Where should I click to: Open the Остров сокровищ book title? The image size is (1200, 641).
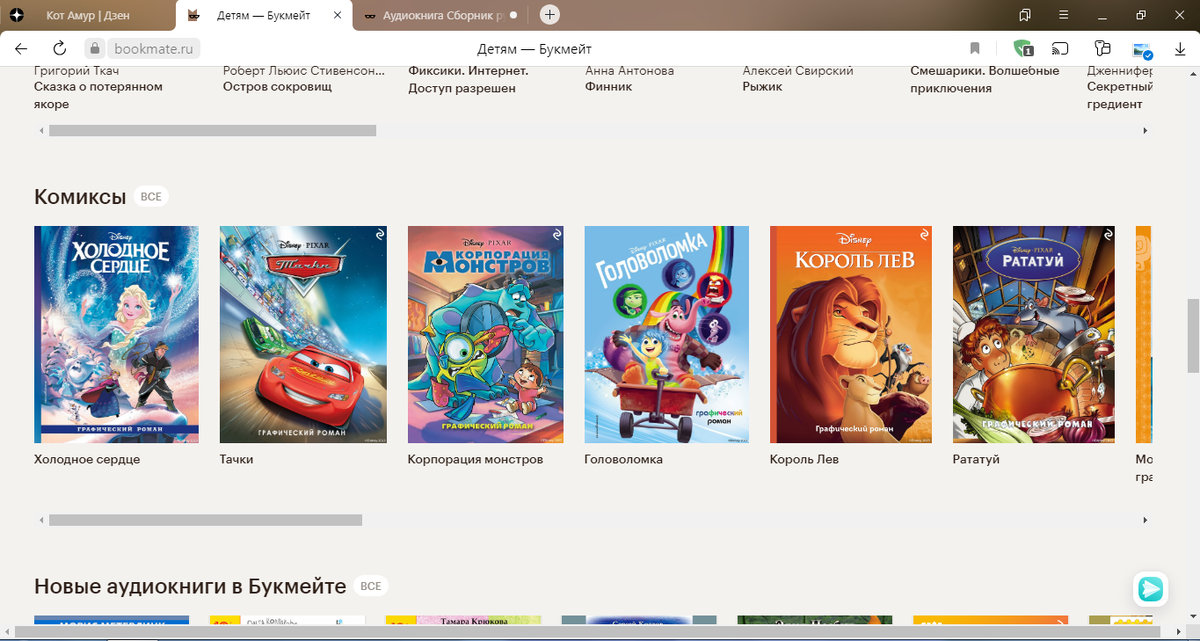pyautogui.click(x=277, y=87)
